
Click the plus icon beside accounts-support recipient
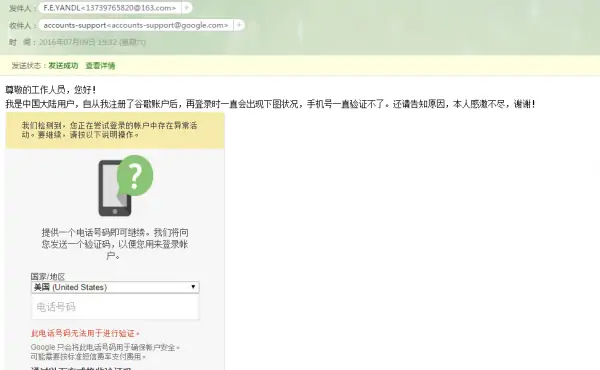(x=239, y=25)
